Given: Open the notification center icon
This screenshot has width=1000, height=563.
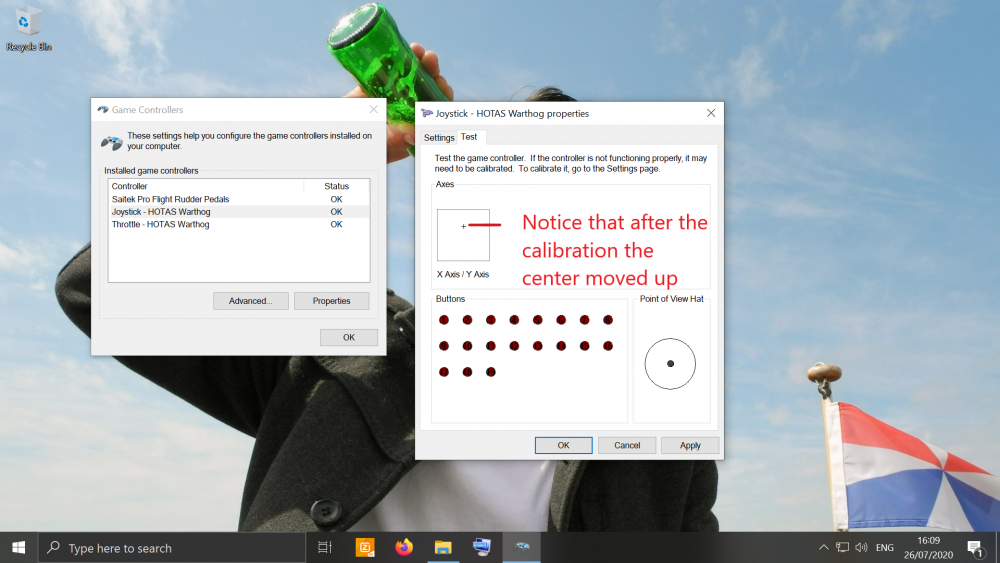Looking at the screenshot, I should pyautogui.click(x=975, y=547).
